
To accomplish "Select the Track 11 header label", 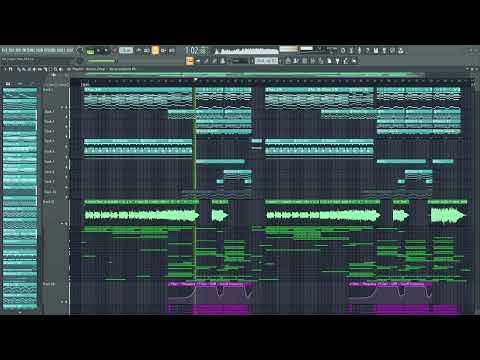I will click(x=49, y=202).
